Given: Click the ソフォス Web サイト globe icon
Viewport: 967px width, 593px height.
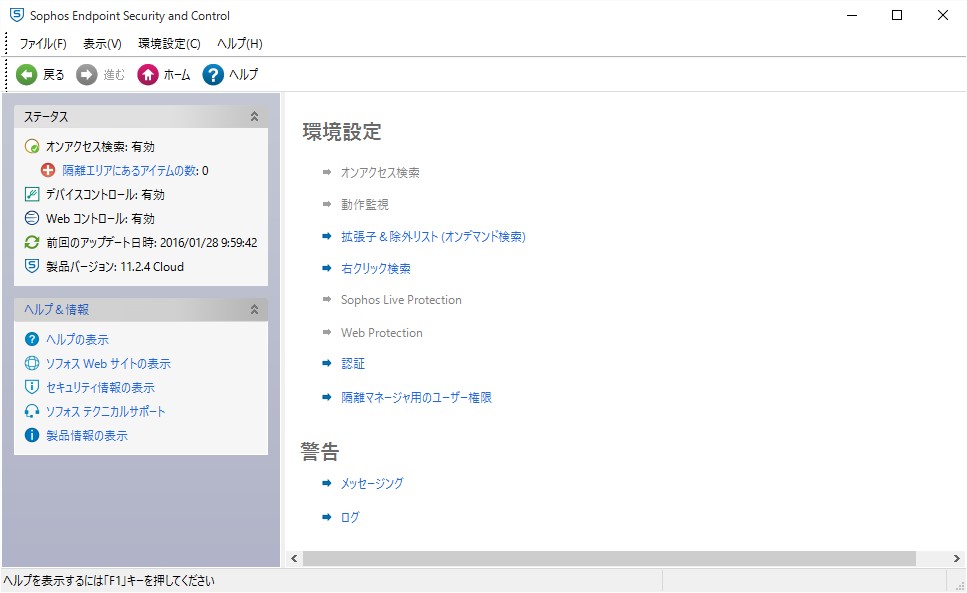Looking at the screenshot, I should pyautogui.click(x=31, y=363).
